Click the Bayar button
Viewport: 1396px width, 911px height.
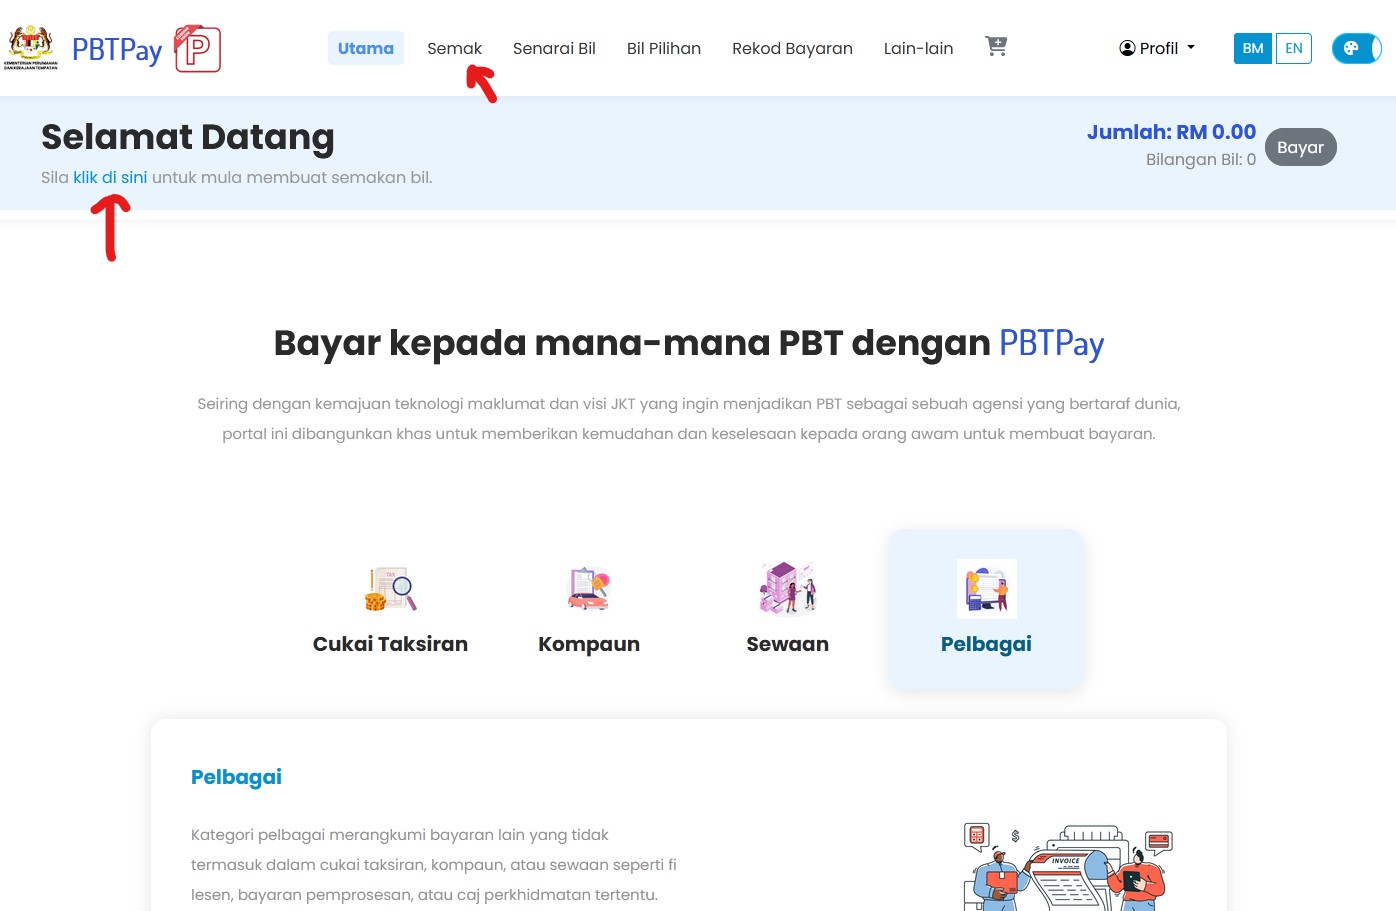(x=1300, y=147)
